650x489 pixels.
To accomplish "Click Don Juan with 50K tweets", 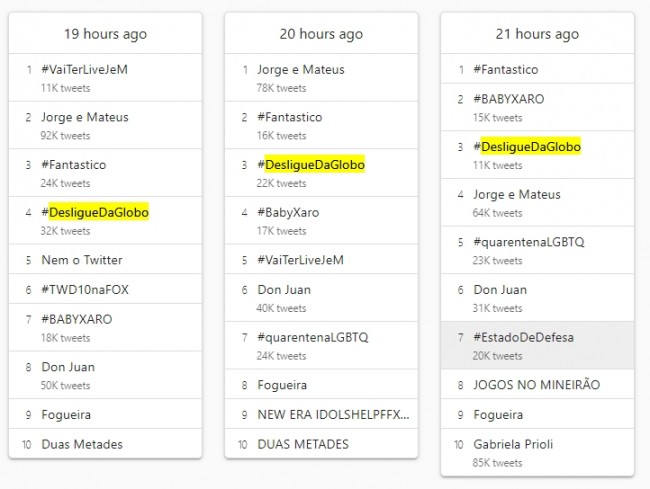I will (68, 367).
